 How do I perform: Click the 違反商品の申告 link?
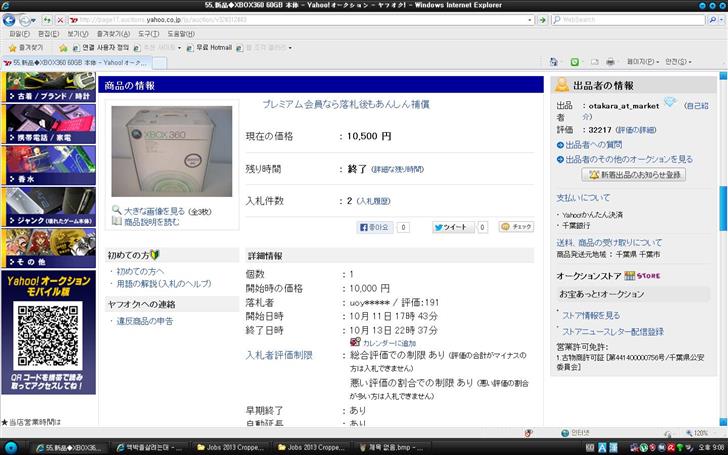coord(145,321)
